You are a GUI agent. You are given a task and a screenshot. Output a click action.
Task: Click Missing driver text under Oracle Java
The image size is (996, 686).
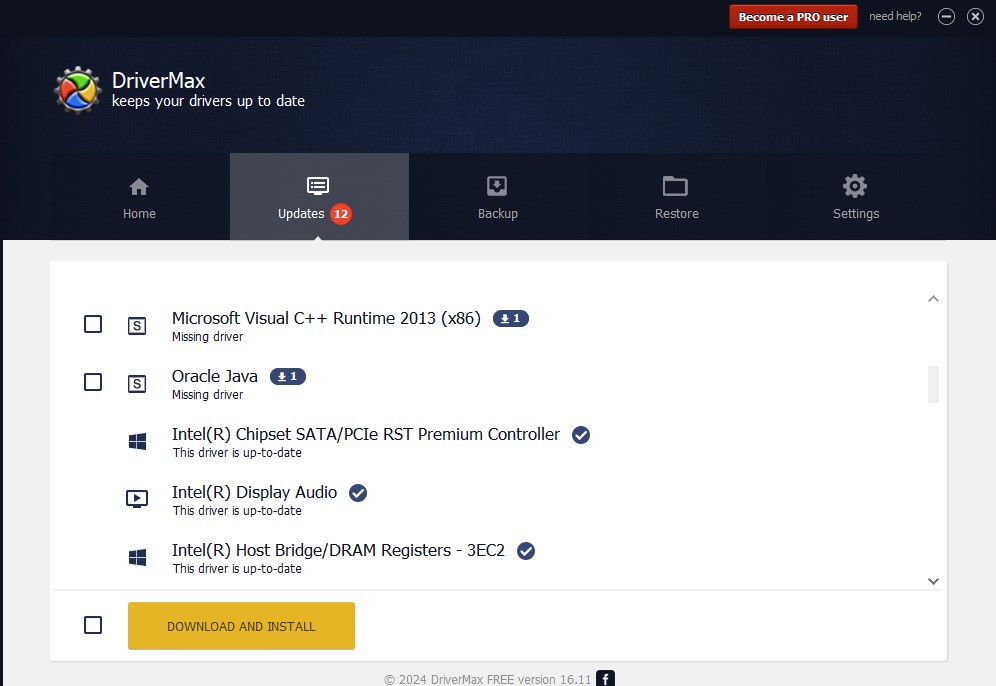point(207,394)
